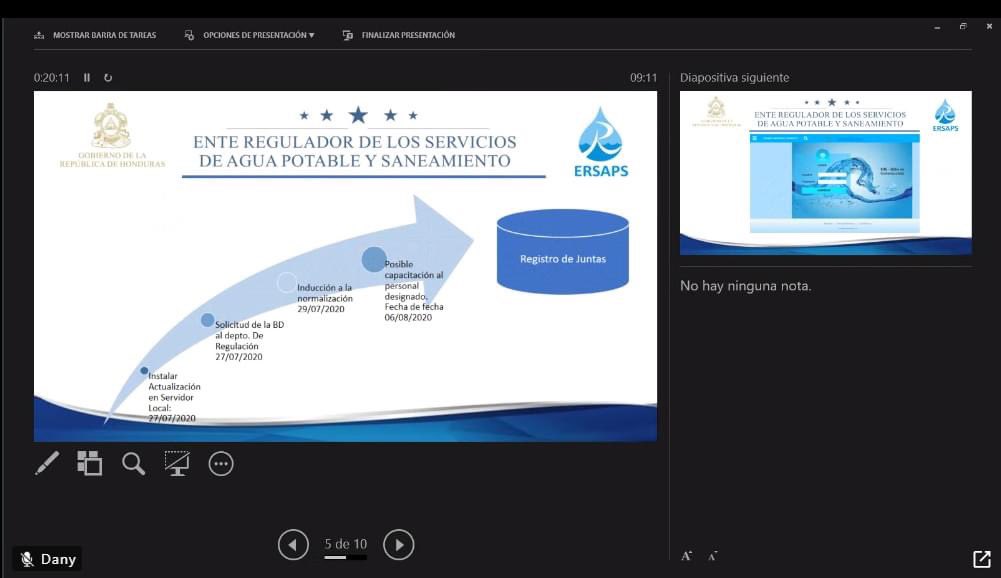This screenshot has width=1001, height=578.
Task: Close the presenter view window
Action: pos(989,26)
